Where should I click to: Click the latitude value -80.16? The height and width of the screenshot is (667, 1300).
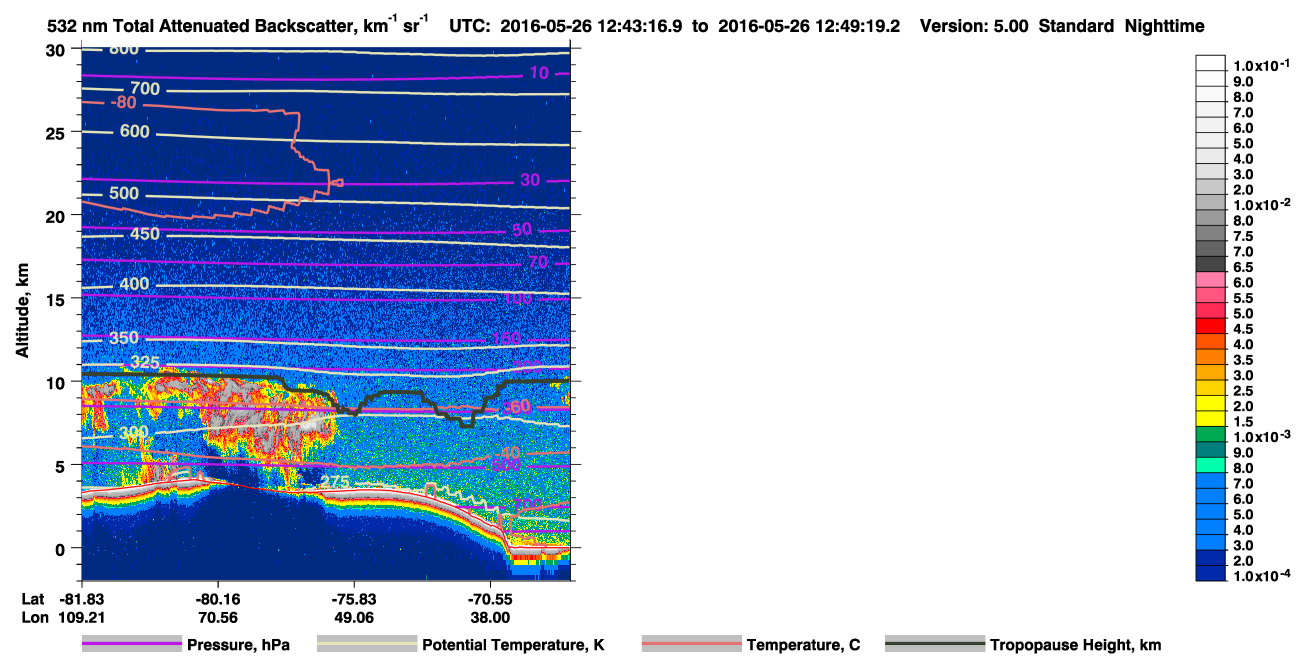point(218,599)
